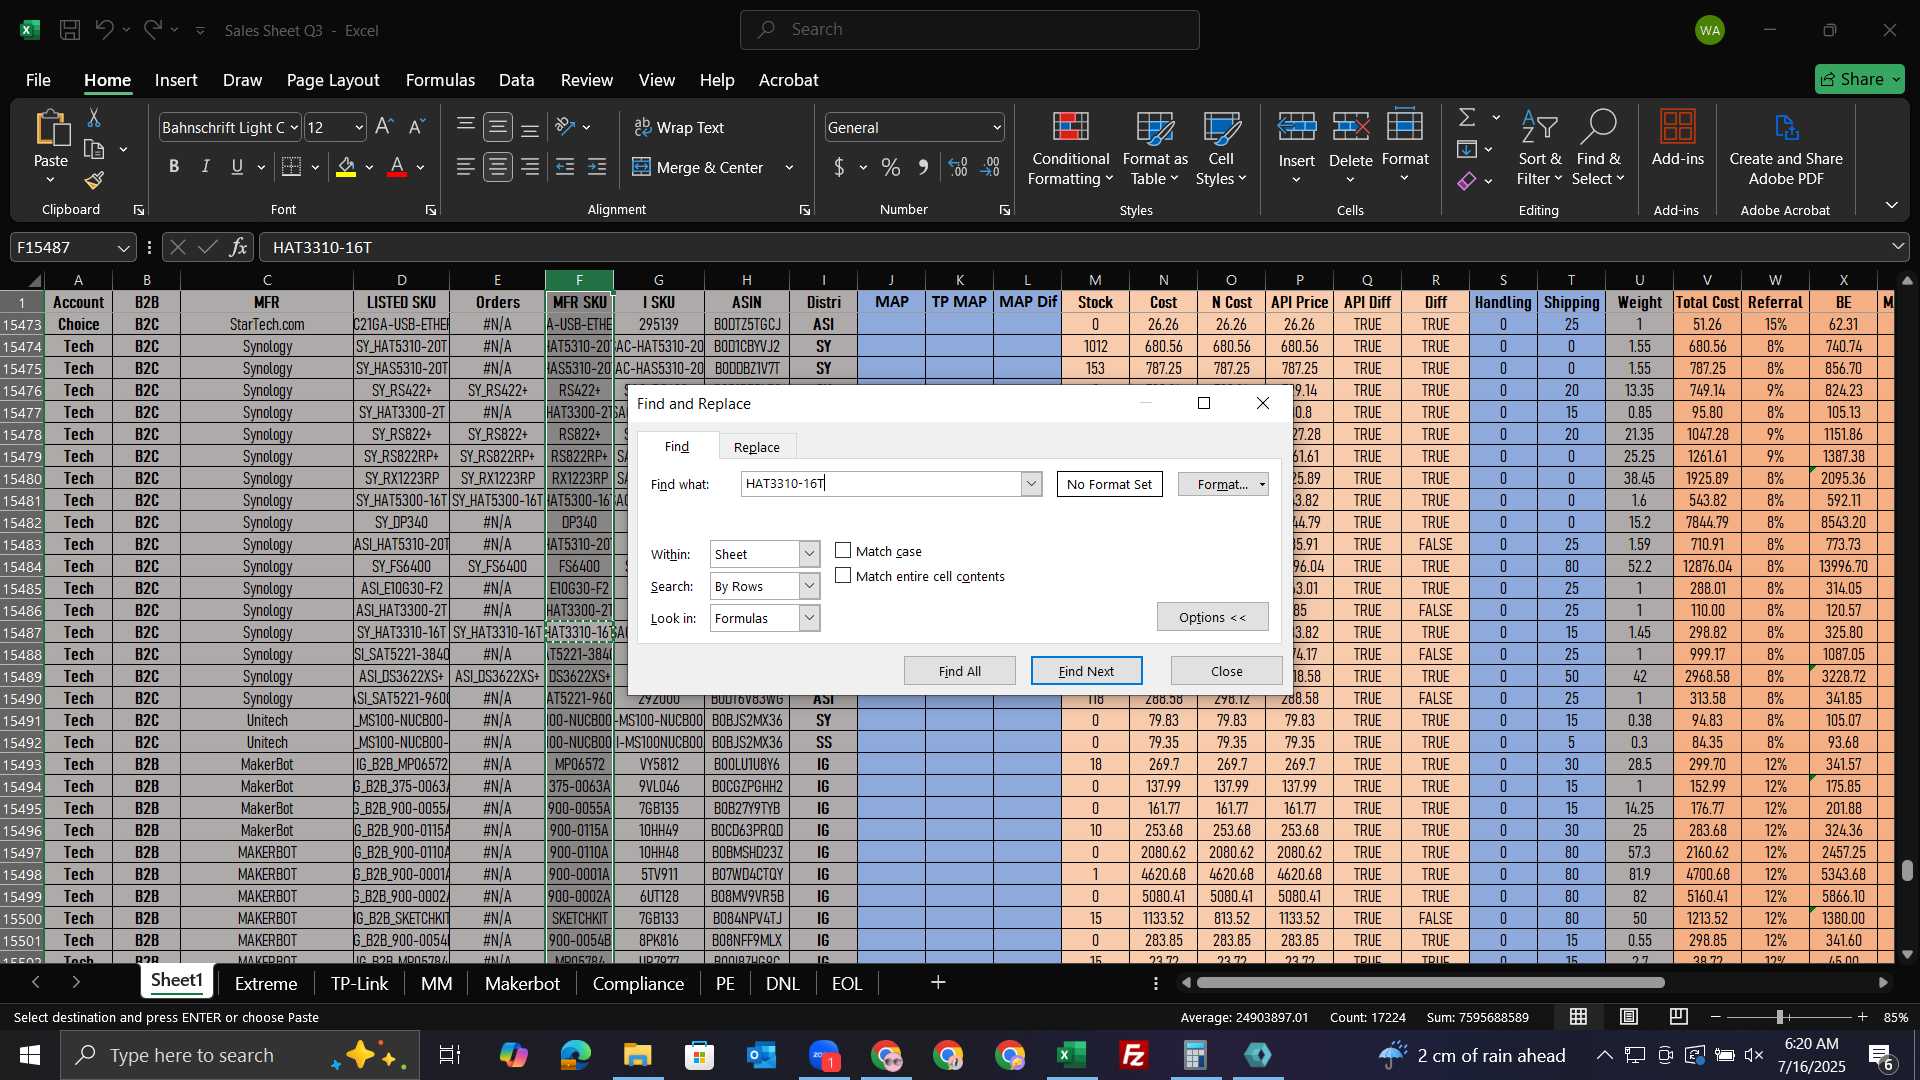The width and height of the screenshot is (1920, 1080).
Task: Click Options << to collapse options
Action: (1212, 617)
